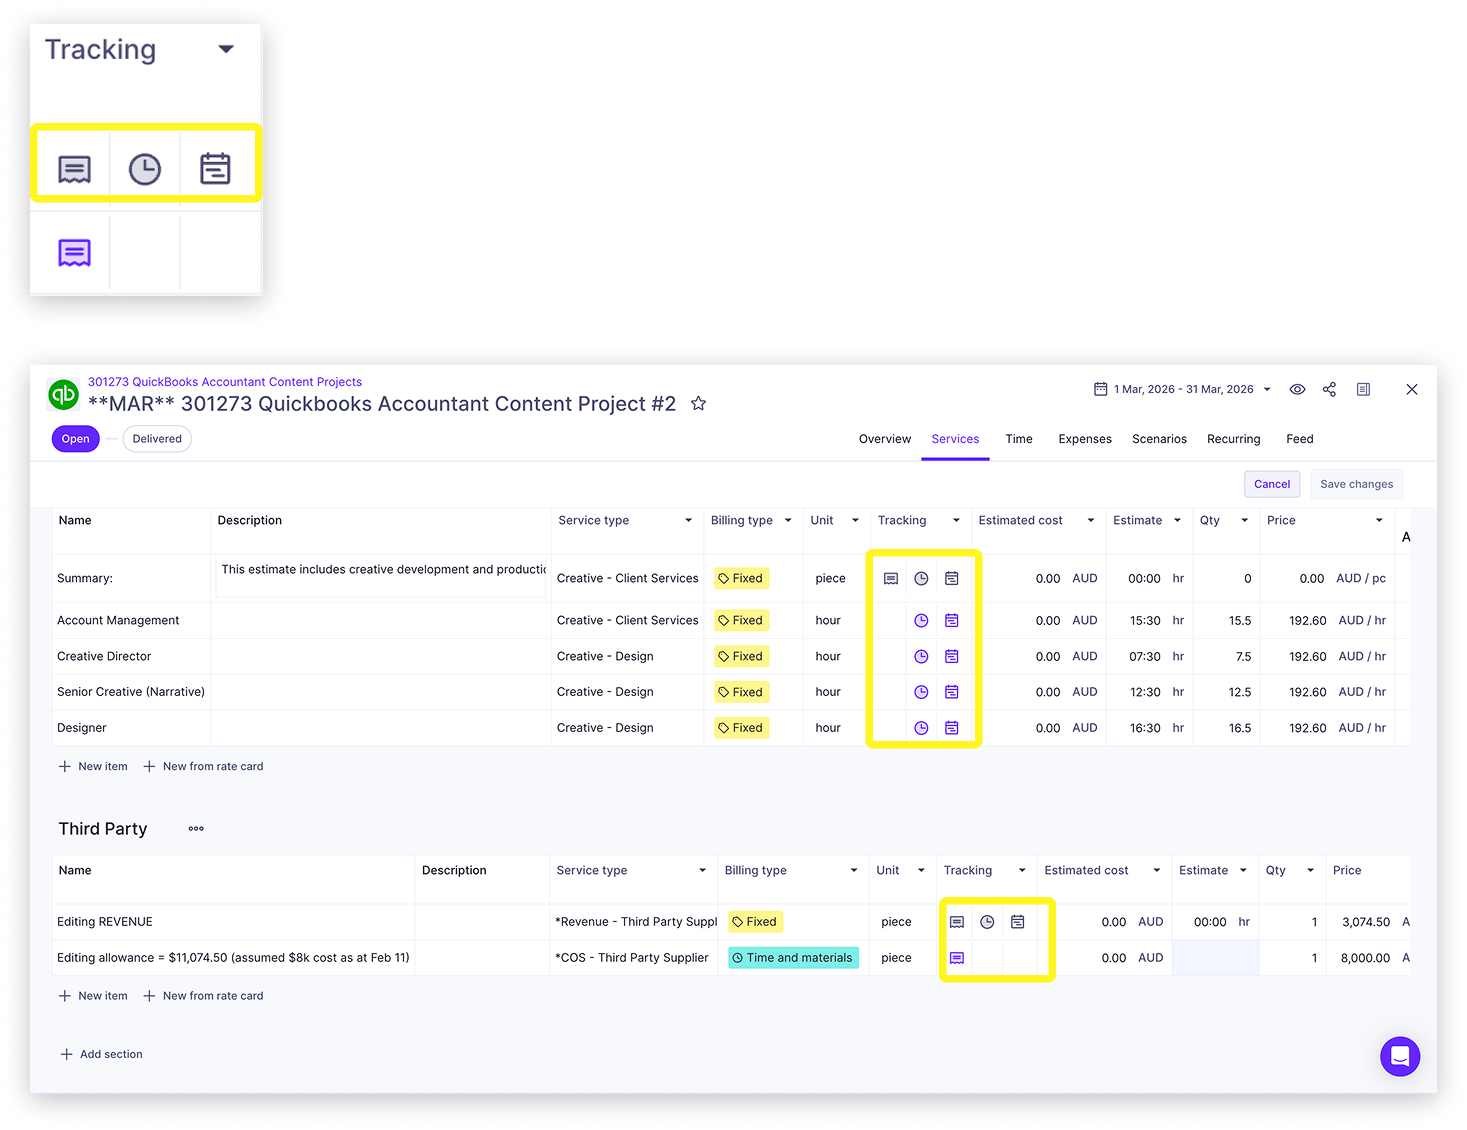The image size is (1467, 1130).
Task: Set status to Delivered
Action: (x=157, y=439)
